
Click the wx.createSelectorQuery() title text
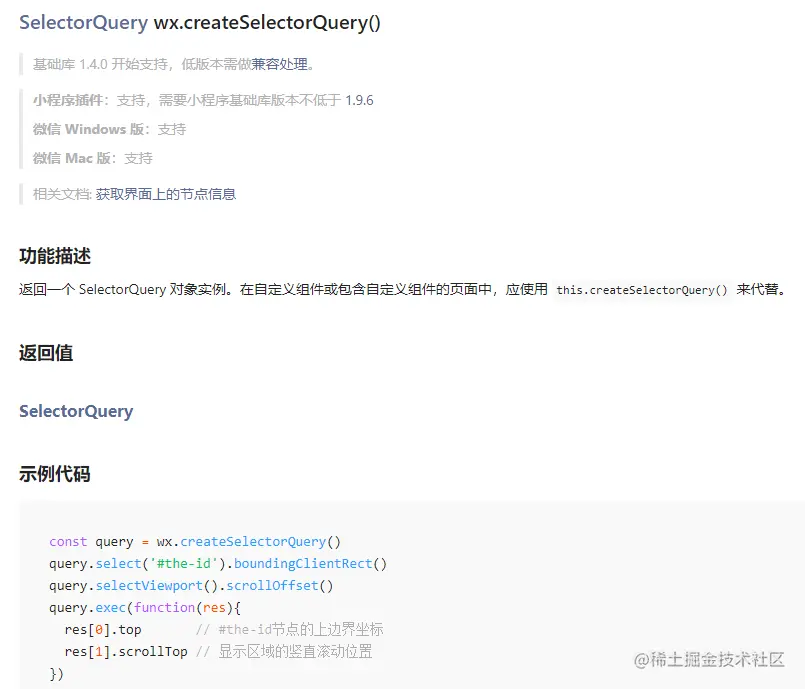pos(267,23)
